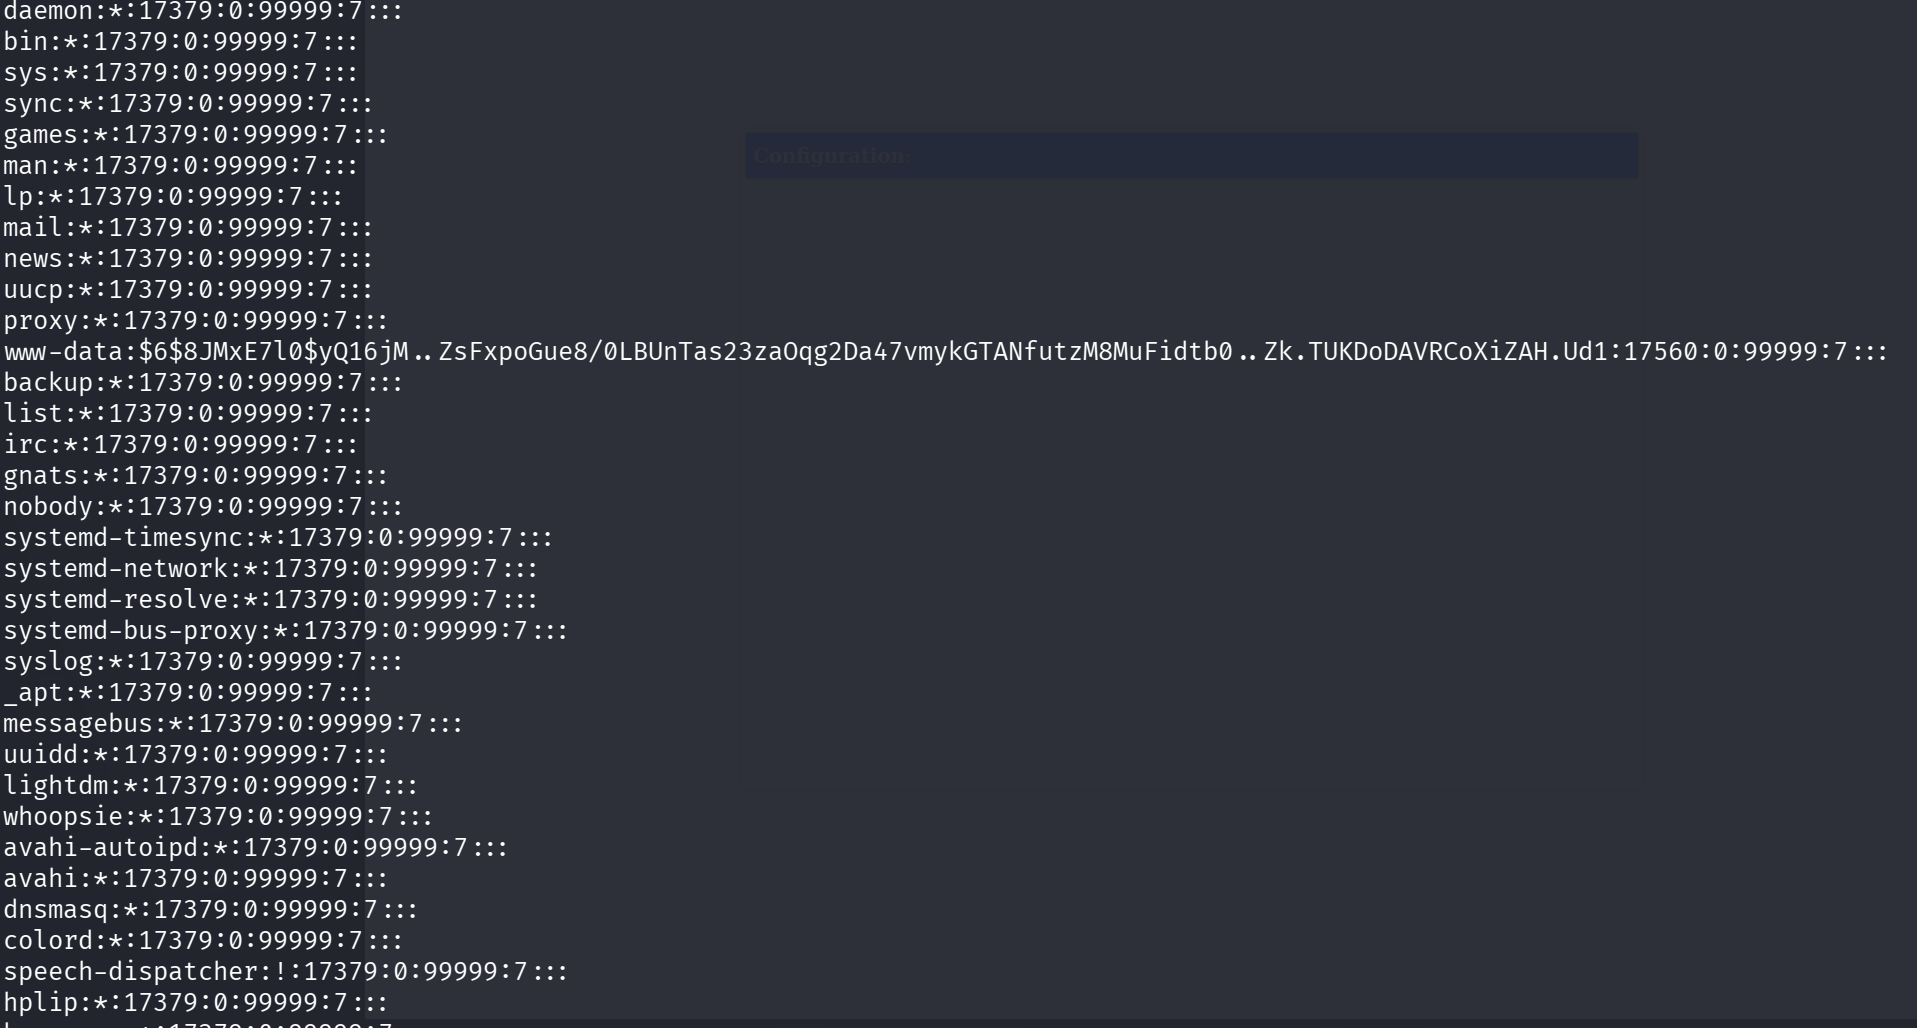This screenshot has height=1028, width=1917.
Task: Click the gnats account entry
Action: point(196,476)
